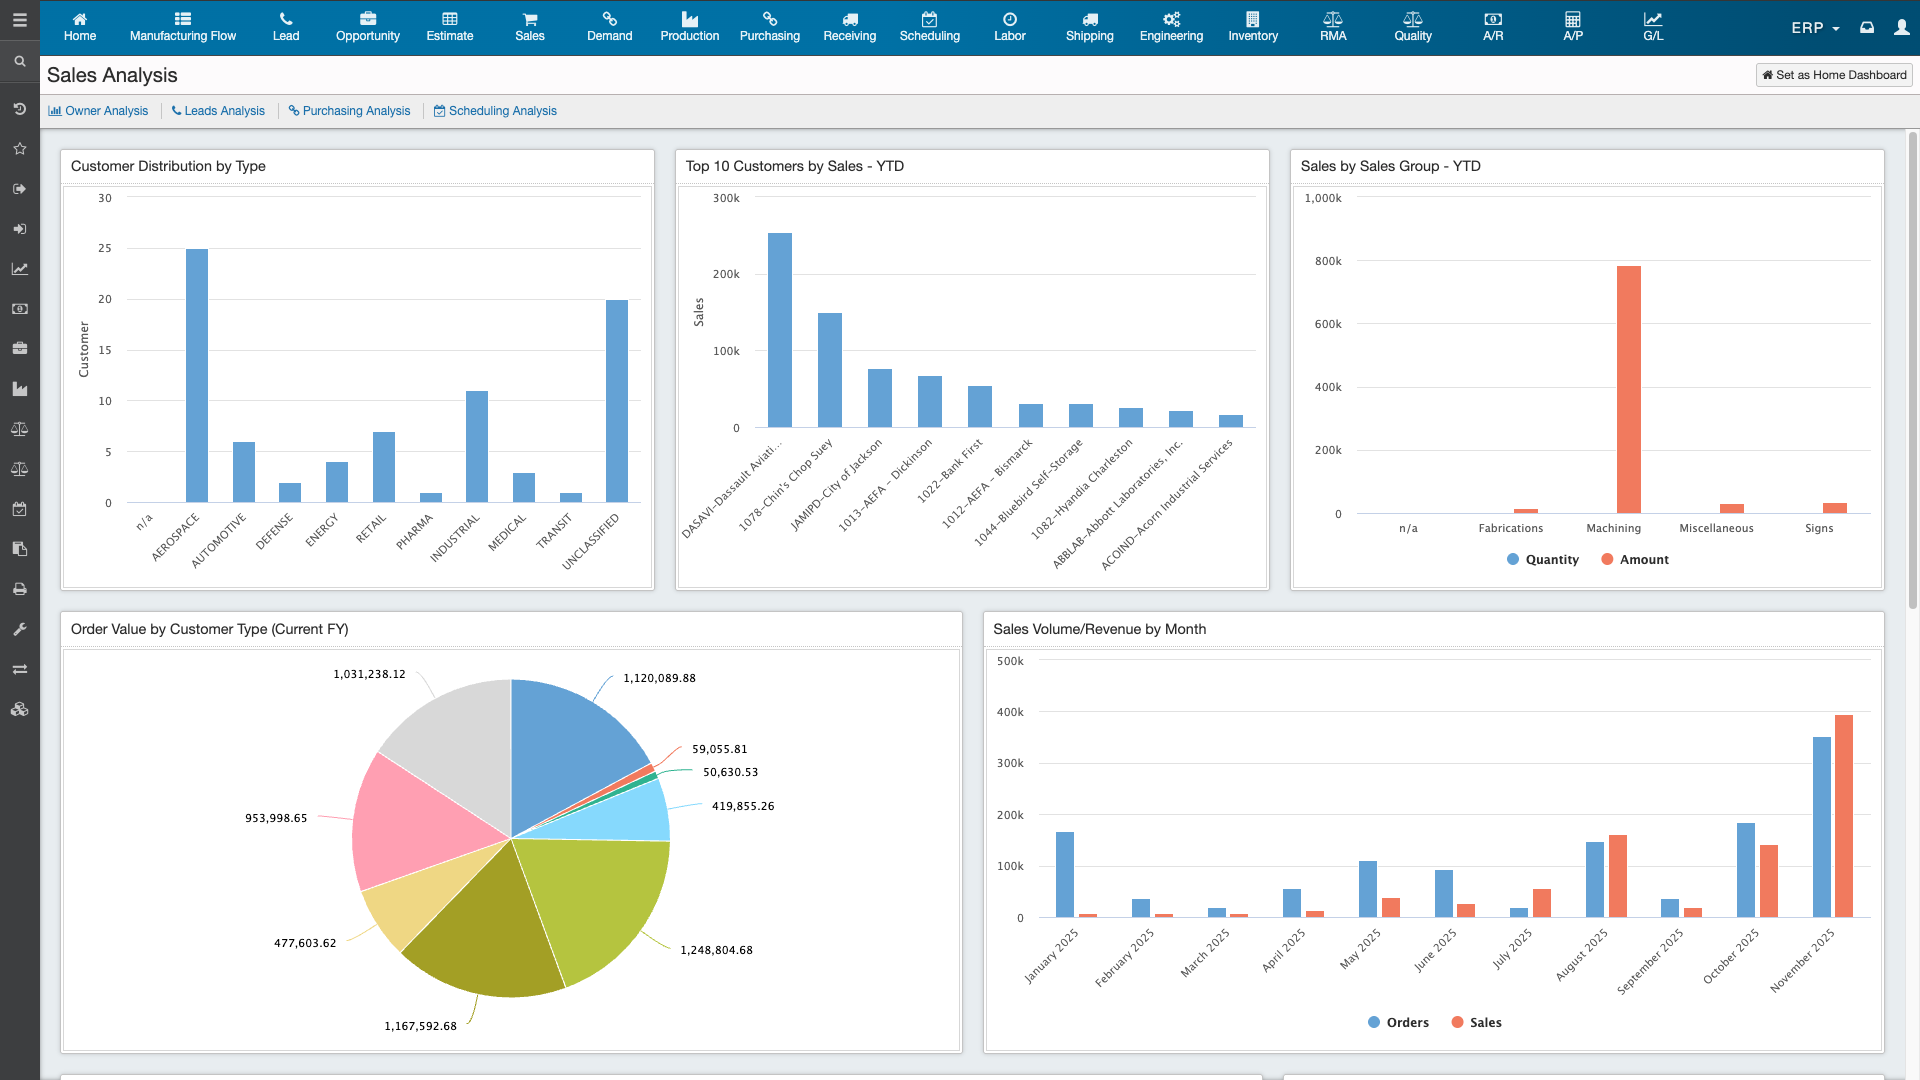This screenshot has height=1080, width=1920.
Task: Select the AEROSPACE bar in Customer Distribution
Action: click(196, 375)
